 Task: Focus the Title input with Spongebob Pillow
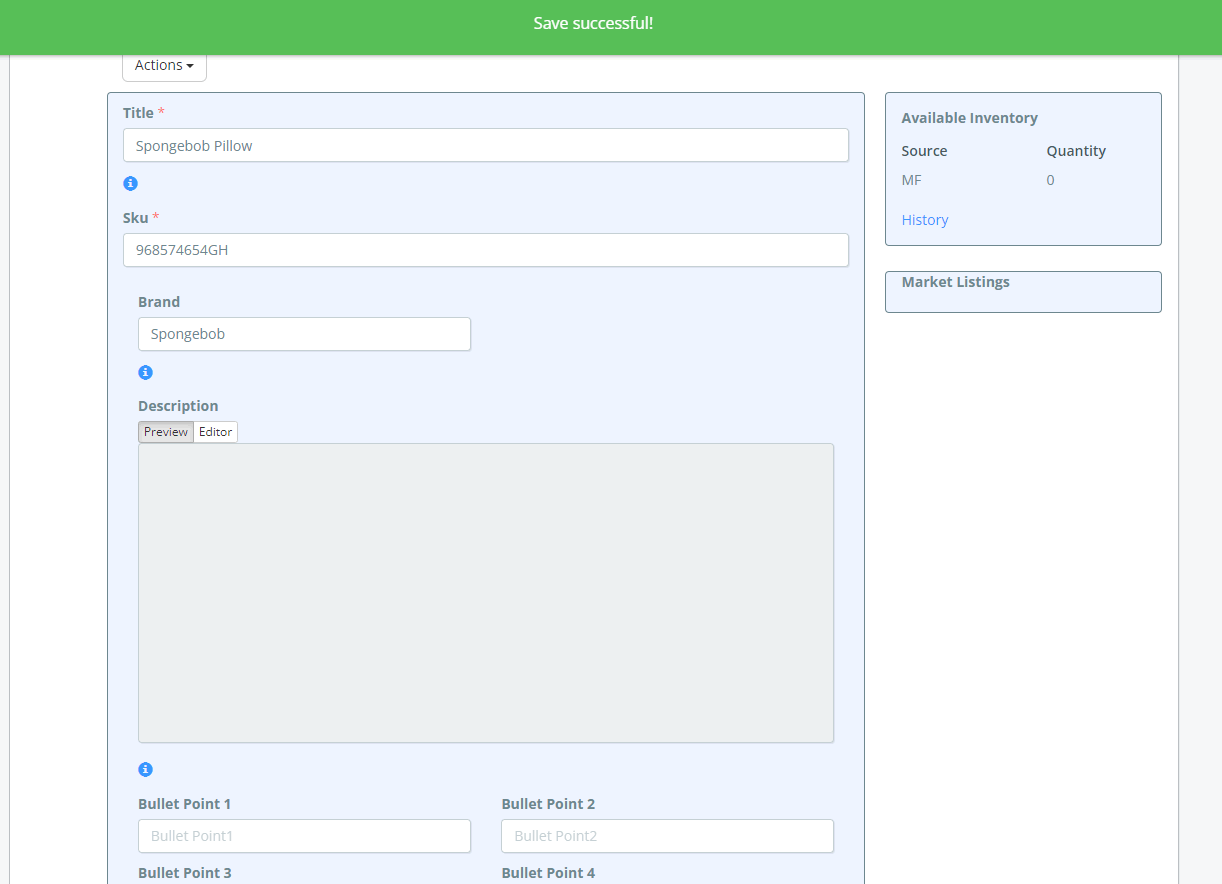(x=486, y=145)
